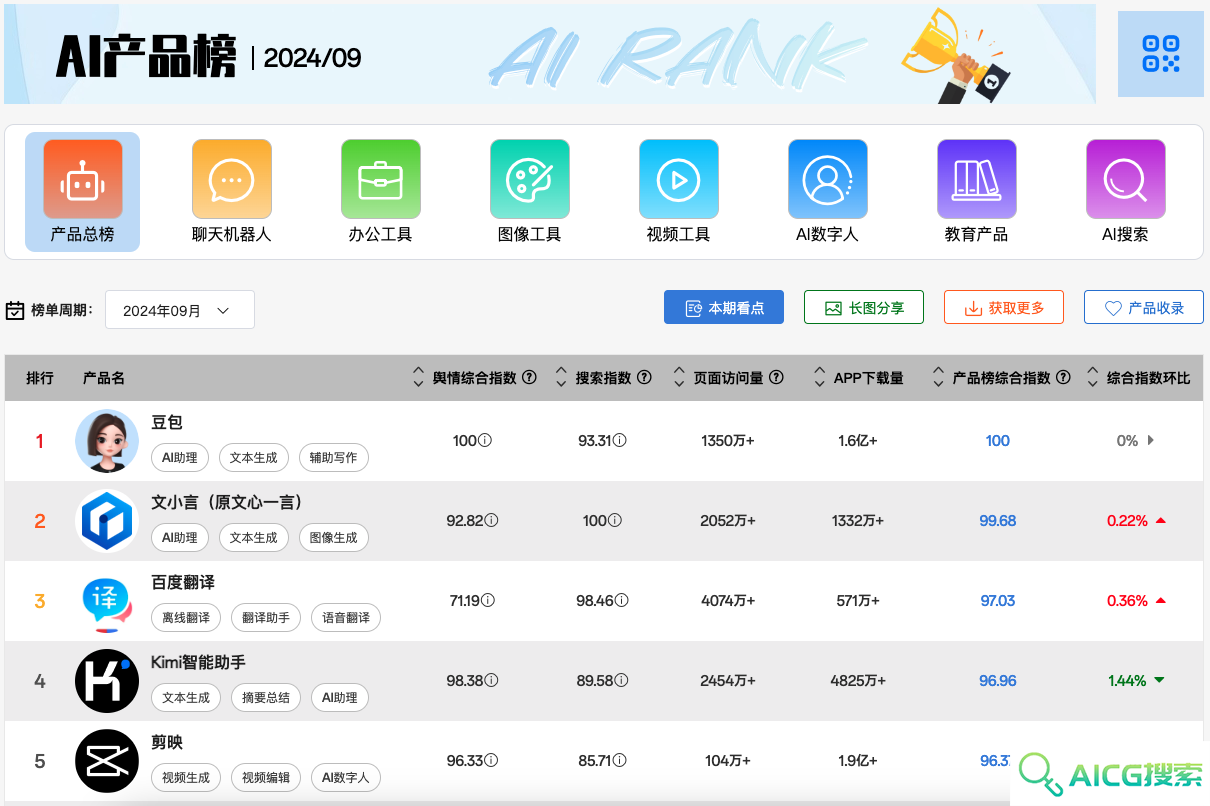Click info icon beside Kimi's 98.38 value
Screen dimensions: 1210x806
point(491,681)
